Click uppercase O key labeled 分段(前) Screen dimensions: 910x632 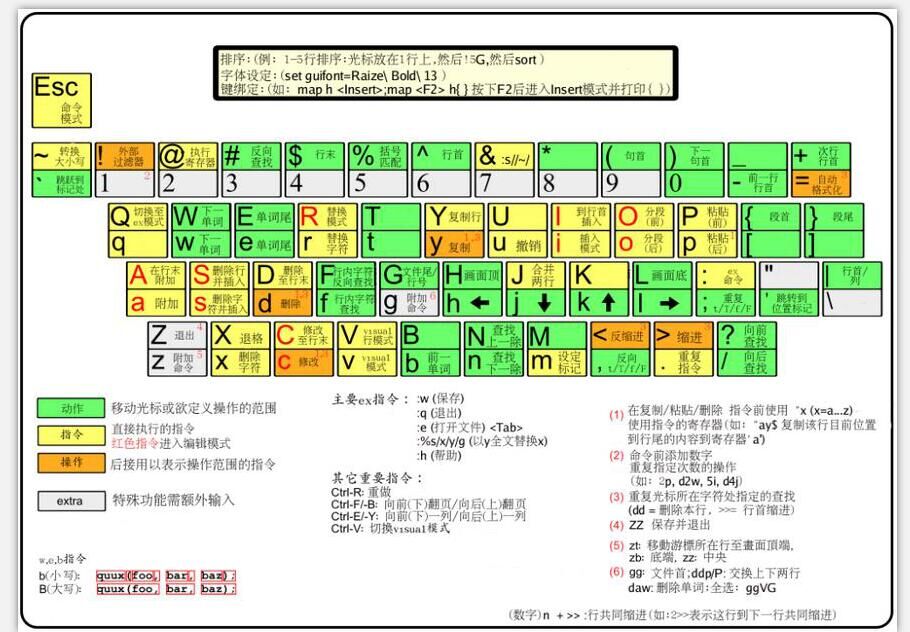(644, 217)
